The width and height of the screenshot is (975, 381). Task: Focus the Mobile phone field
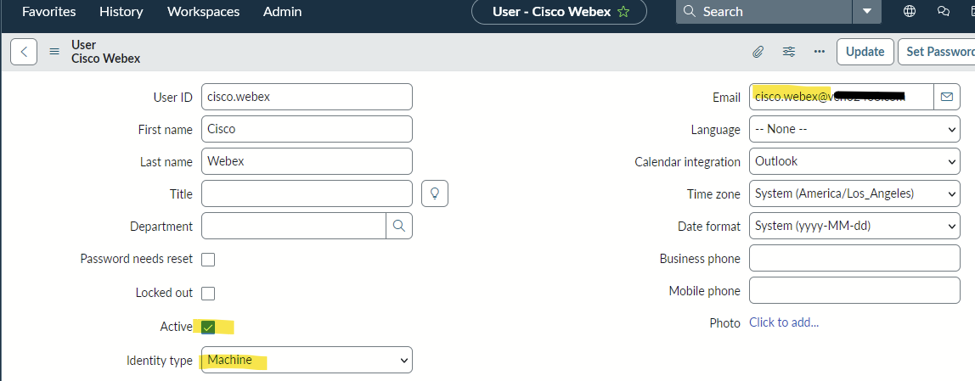pos(854,291)
